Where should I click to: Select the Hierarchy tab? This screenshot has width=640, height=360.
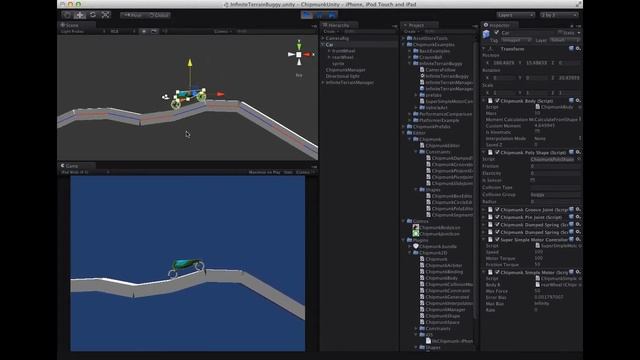(339, 25)
